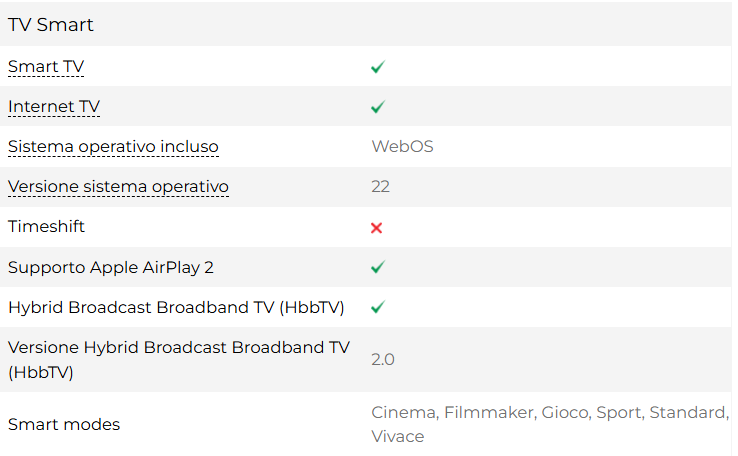Open the Internet TV term definition

pos(54,107)
